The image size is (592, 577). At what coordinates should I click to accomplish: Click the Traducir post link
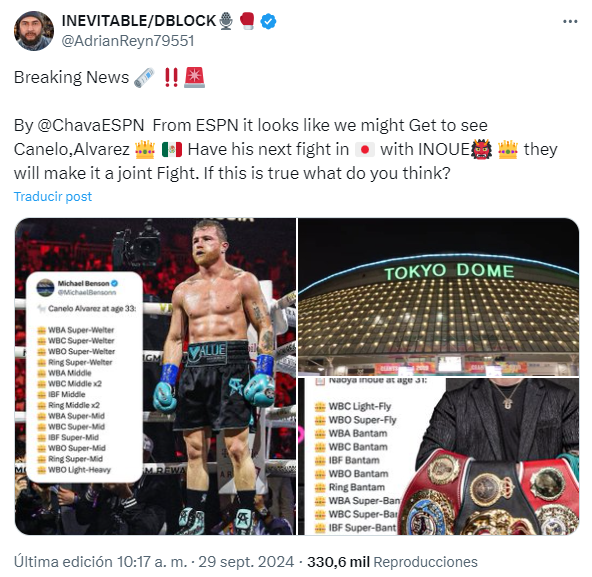[x=53, y=196]
